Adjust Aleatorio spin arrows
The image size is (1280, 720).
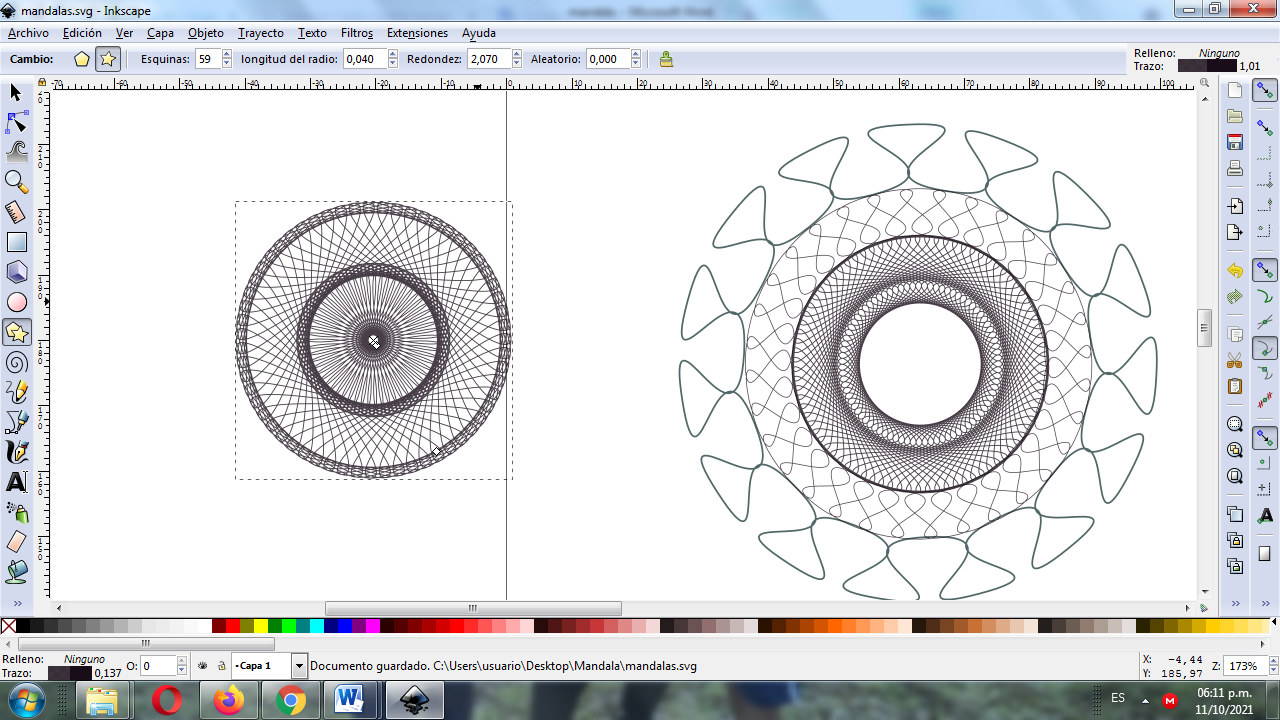click(637, 59)
